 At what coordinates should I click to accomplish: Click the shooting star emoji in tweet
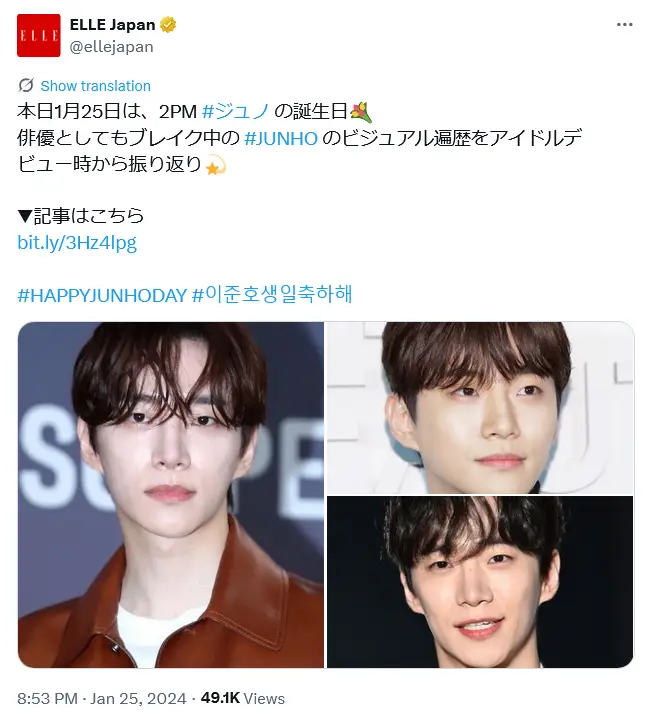[x=215, y=165]
